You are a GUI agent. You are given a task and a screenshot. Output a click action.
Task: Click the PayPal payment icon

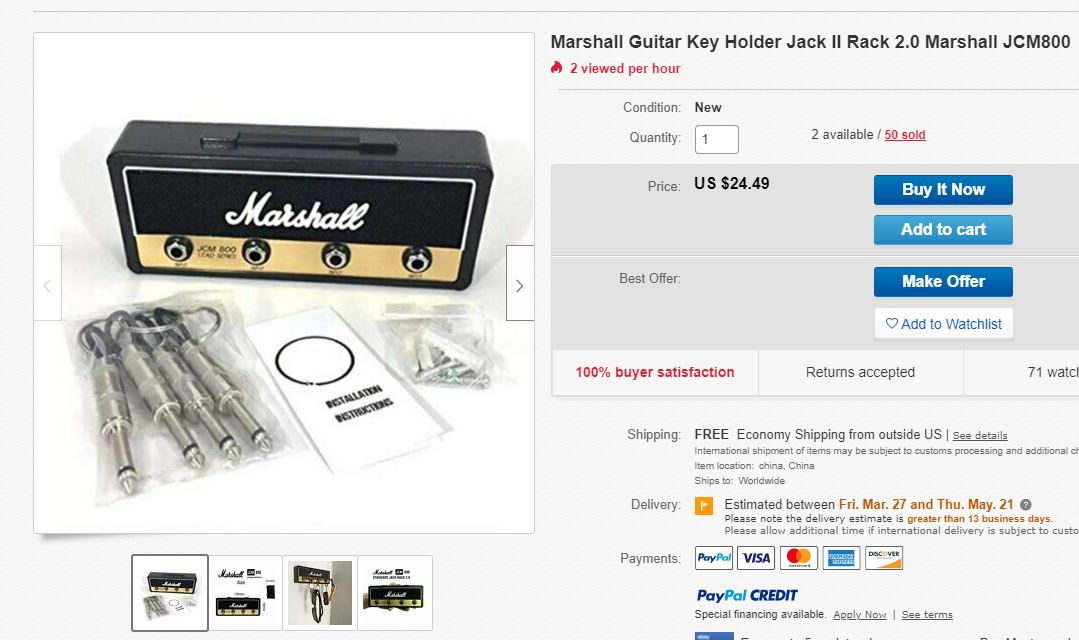(714, 558)
